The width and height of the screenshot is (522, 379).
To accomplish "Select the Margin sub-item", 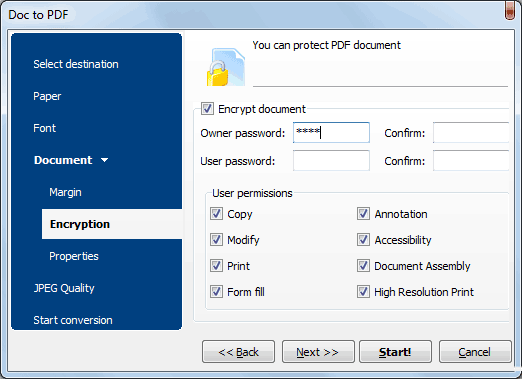I will tap(65, 192).
